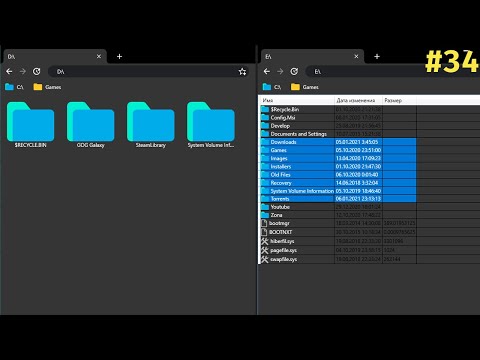Click back arrow in E:\ window
The height and width of the screenshot is (360, 480).
click(x=267, y=71)
